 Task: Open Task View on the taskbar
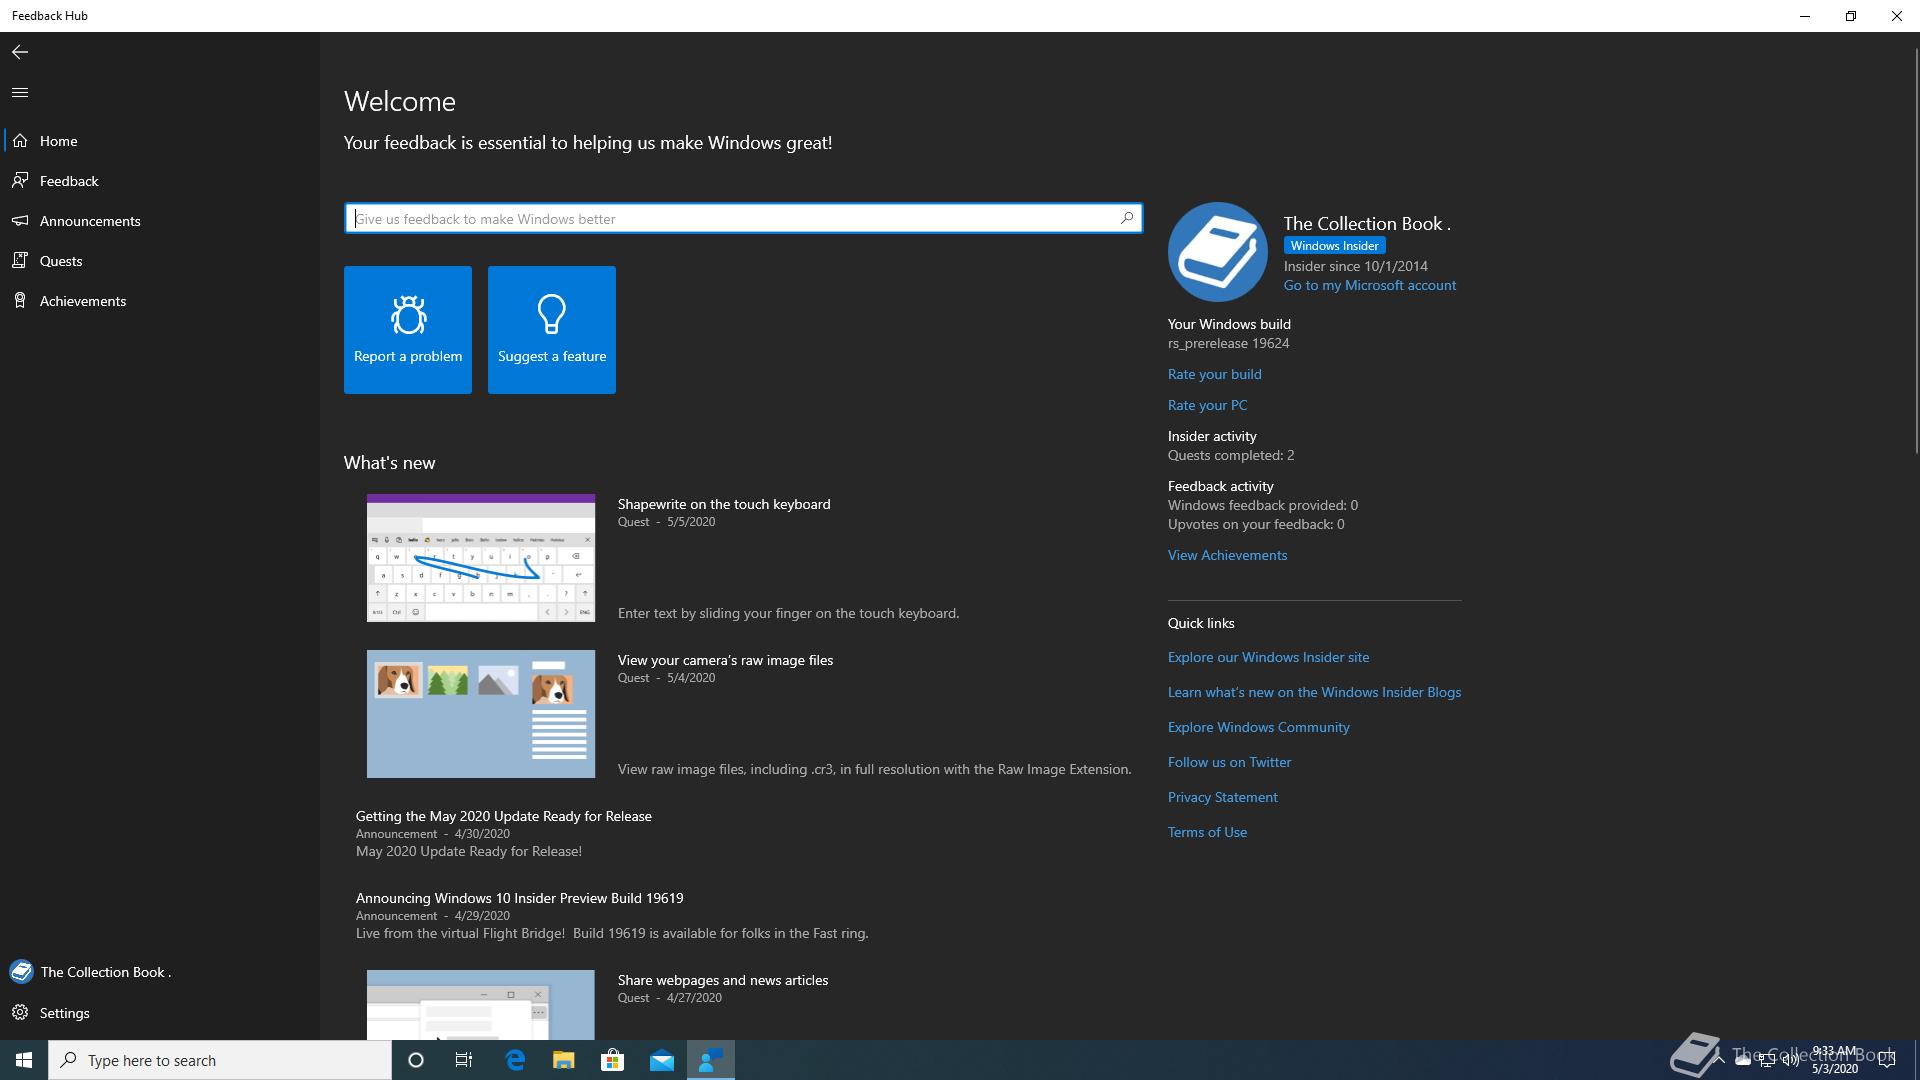coord(464,1060)
